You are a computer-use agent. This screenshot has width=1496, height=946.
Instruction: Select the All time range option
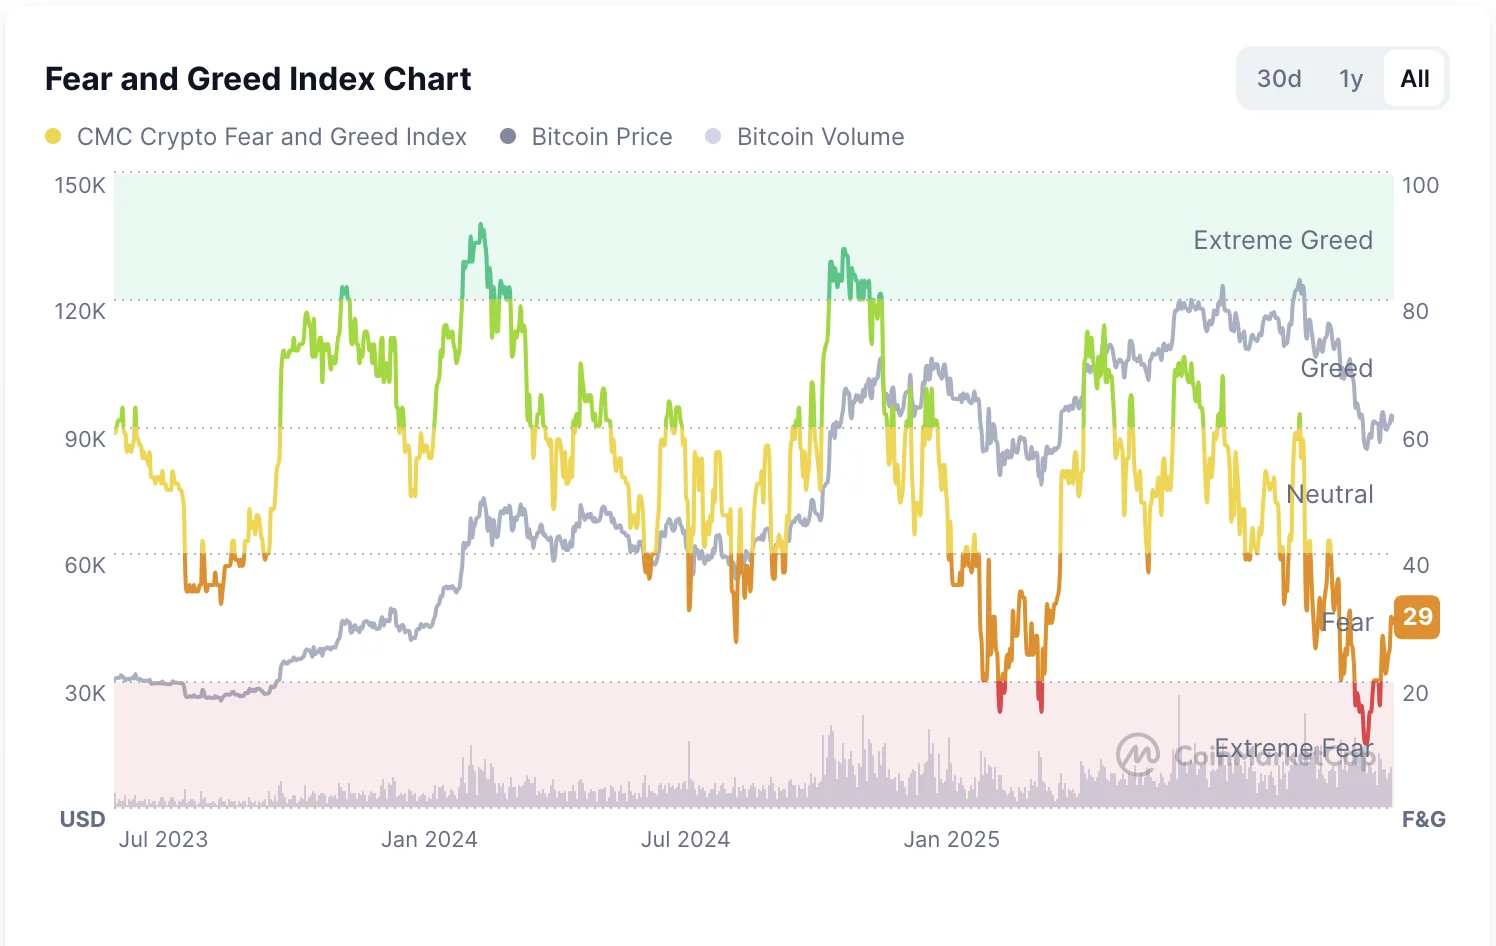[x=1414, y=77]
